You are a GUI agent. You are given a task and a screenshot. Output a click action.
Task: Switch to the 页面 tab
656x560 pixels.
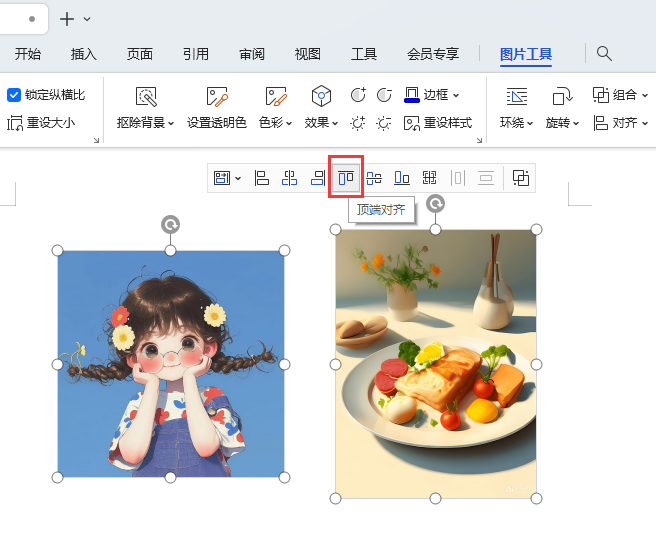[x=140, y=54]
